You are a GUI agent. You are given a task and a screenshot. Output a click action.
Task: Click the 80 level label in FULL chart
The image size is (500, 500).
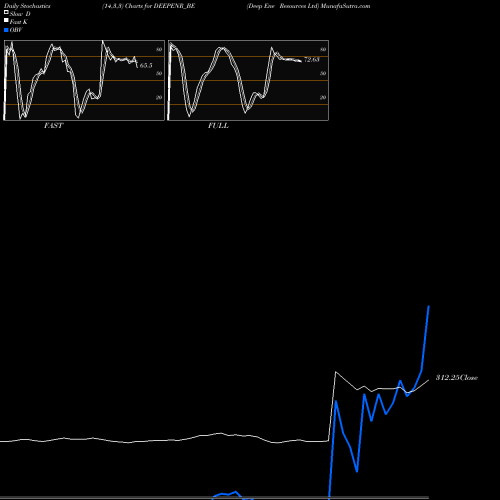[323, 49]
